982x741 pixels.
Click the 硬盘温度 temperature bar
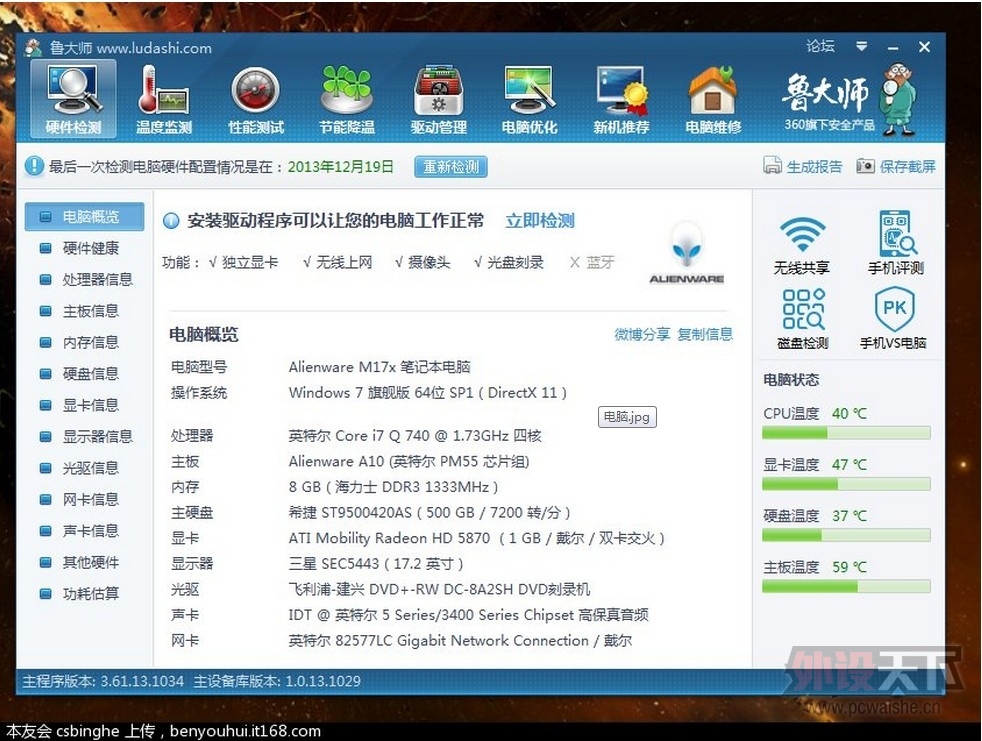pos(846,536)
